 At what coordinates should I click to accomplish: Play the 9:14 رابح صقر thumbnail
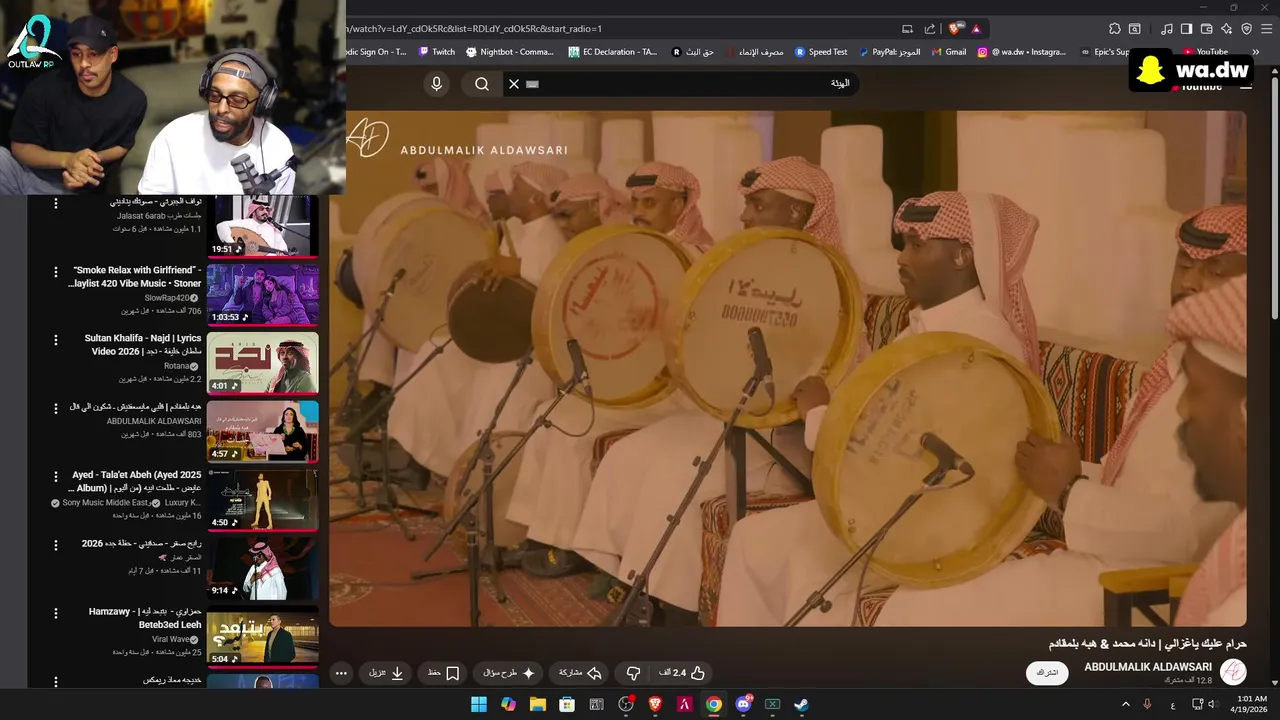click(x=263, y=567)
